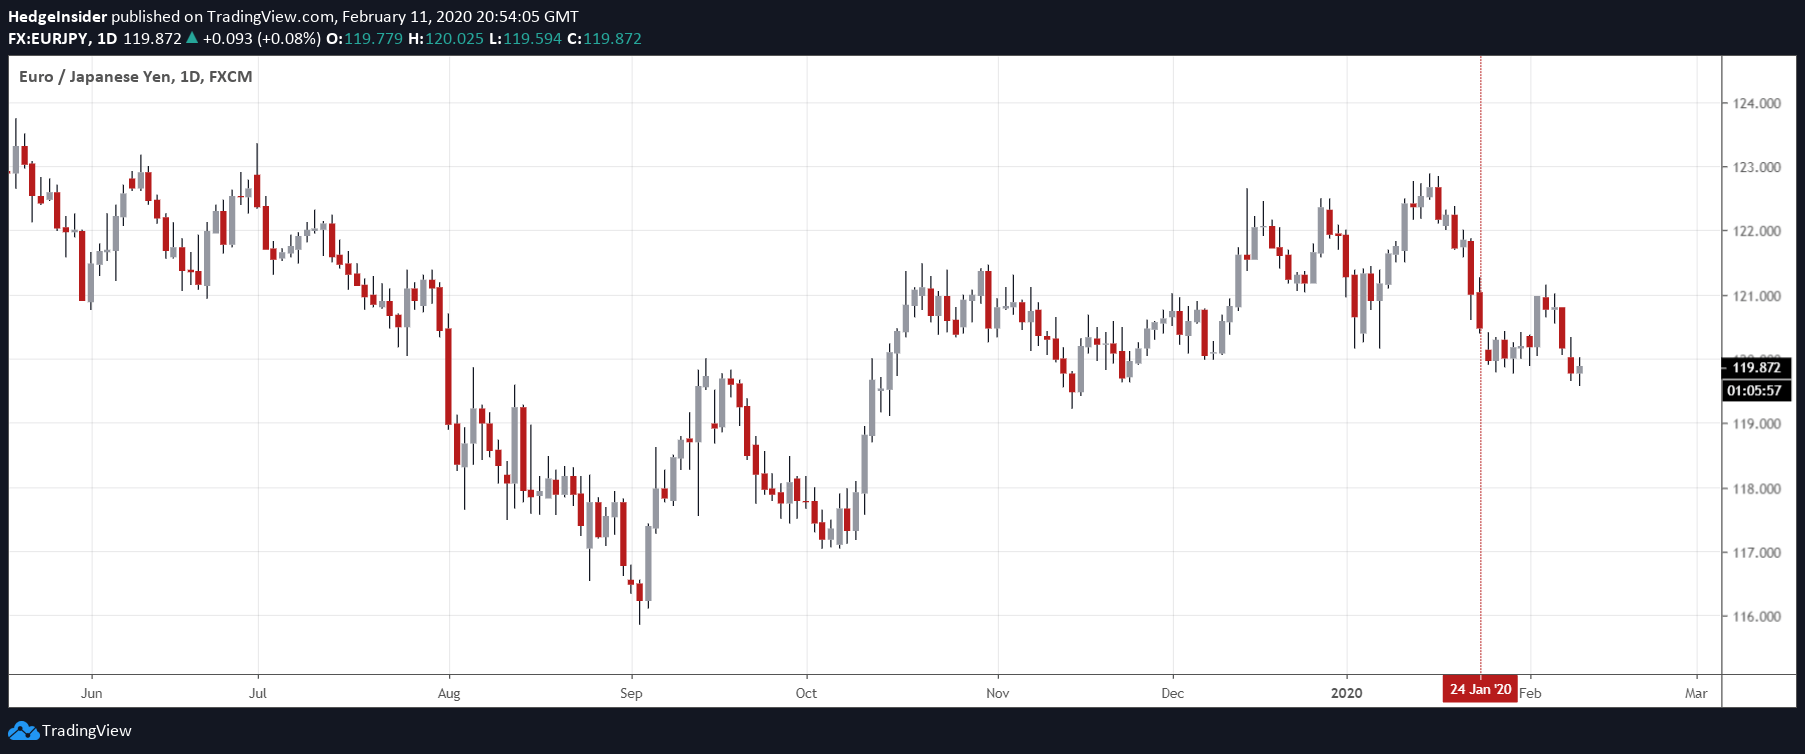Click the Jun label on time axis
This screenshot has width=1805, height=754.
(92, 693)
